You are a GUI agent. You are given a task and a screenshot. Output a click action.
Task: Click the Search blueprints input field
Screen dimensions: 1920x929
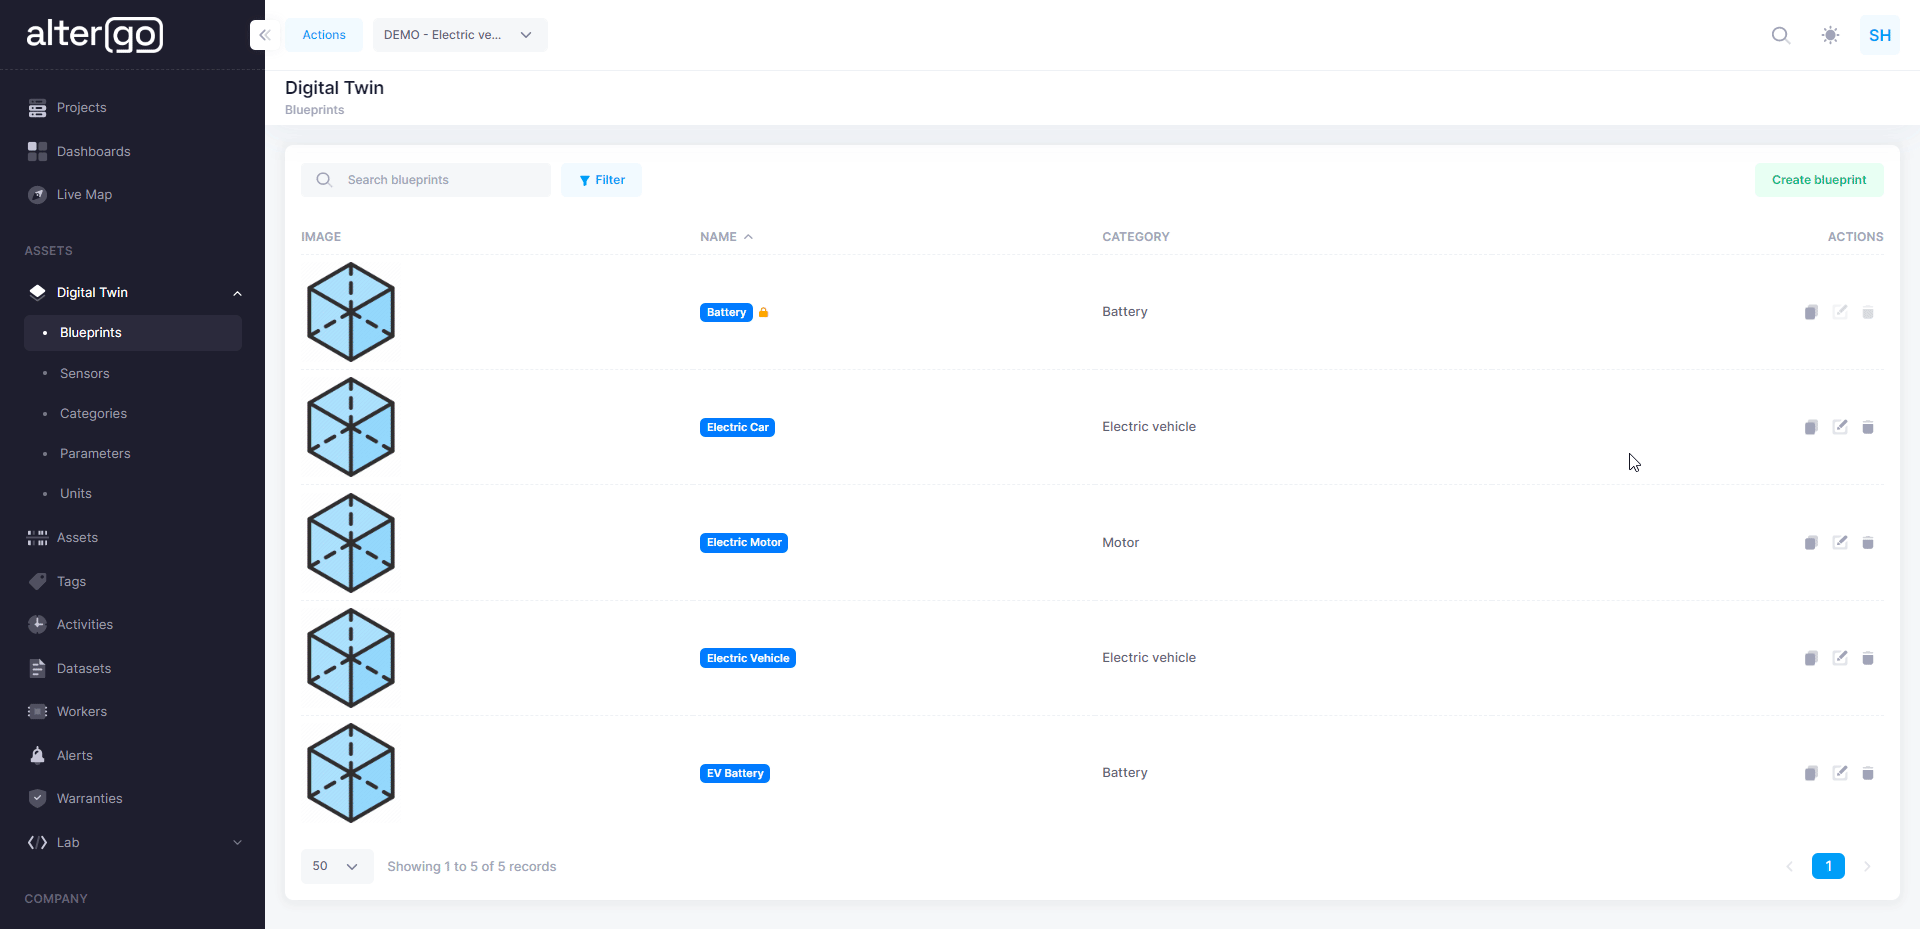click(440, 180)
